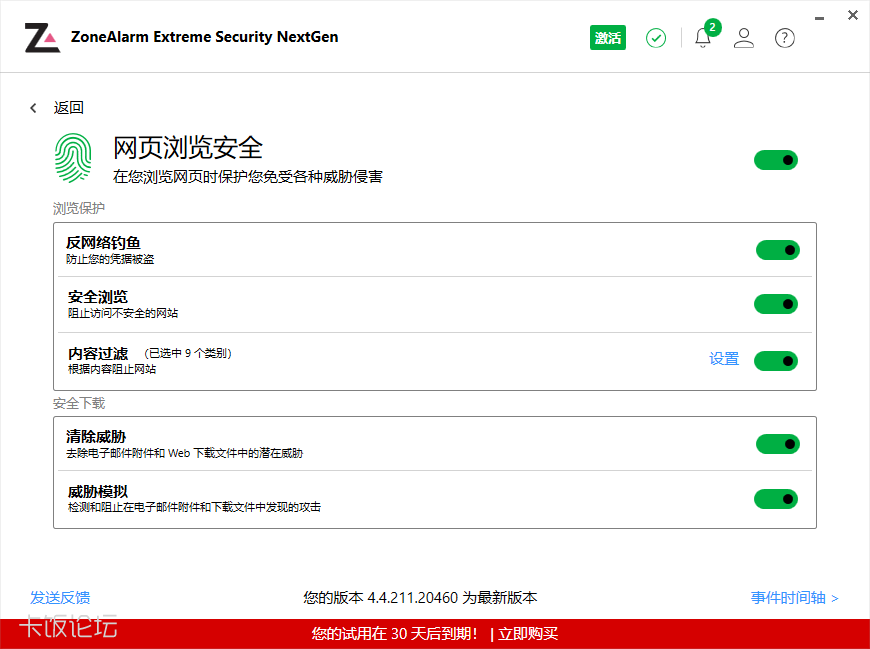Expand the 事件时间轴 link
This screenshot has width=870, height=649.
pyautogui.click(x=794, y=598)
